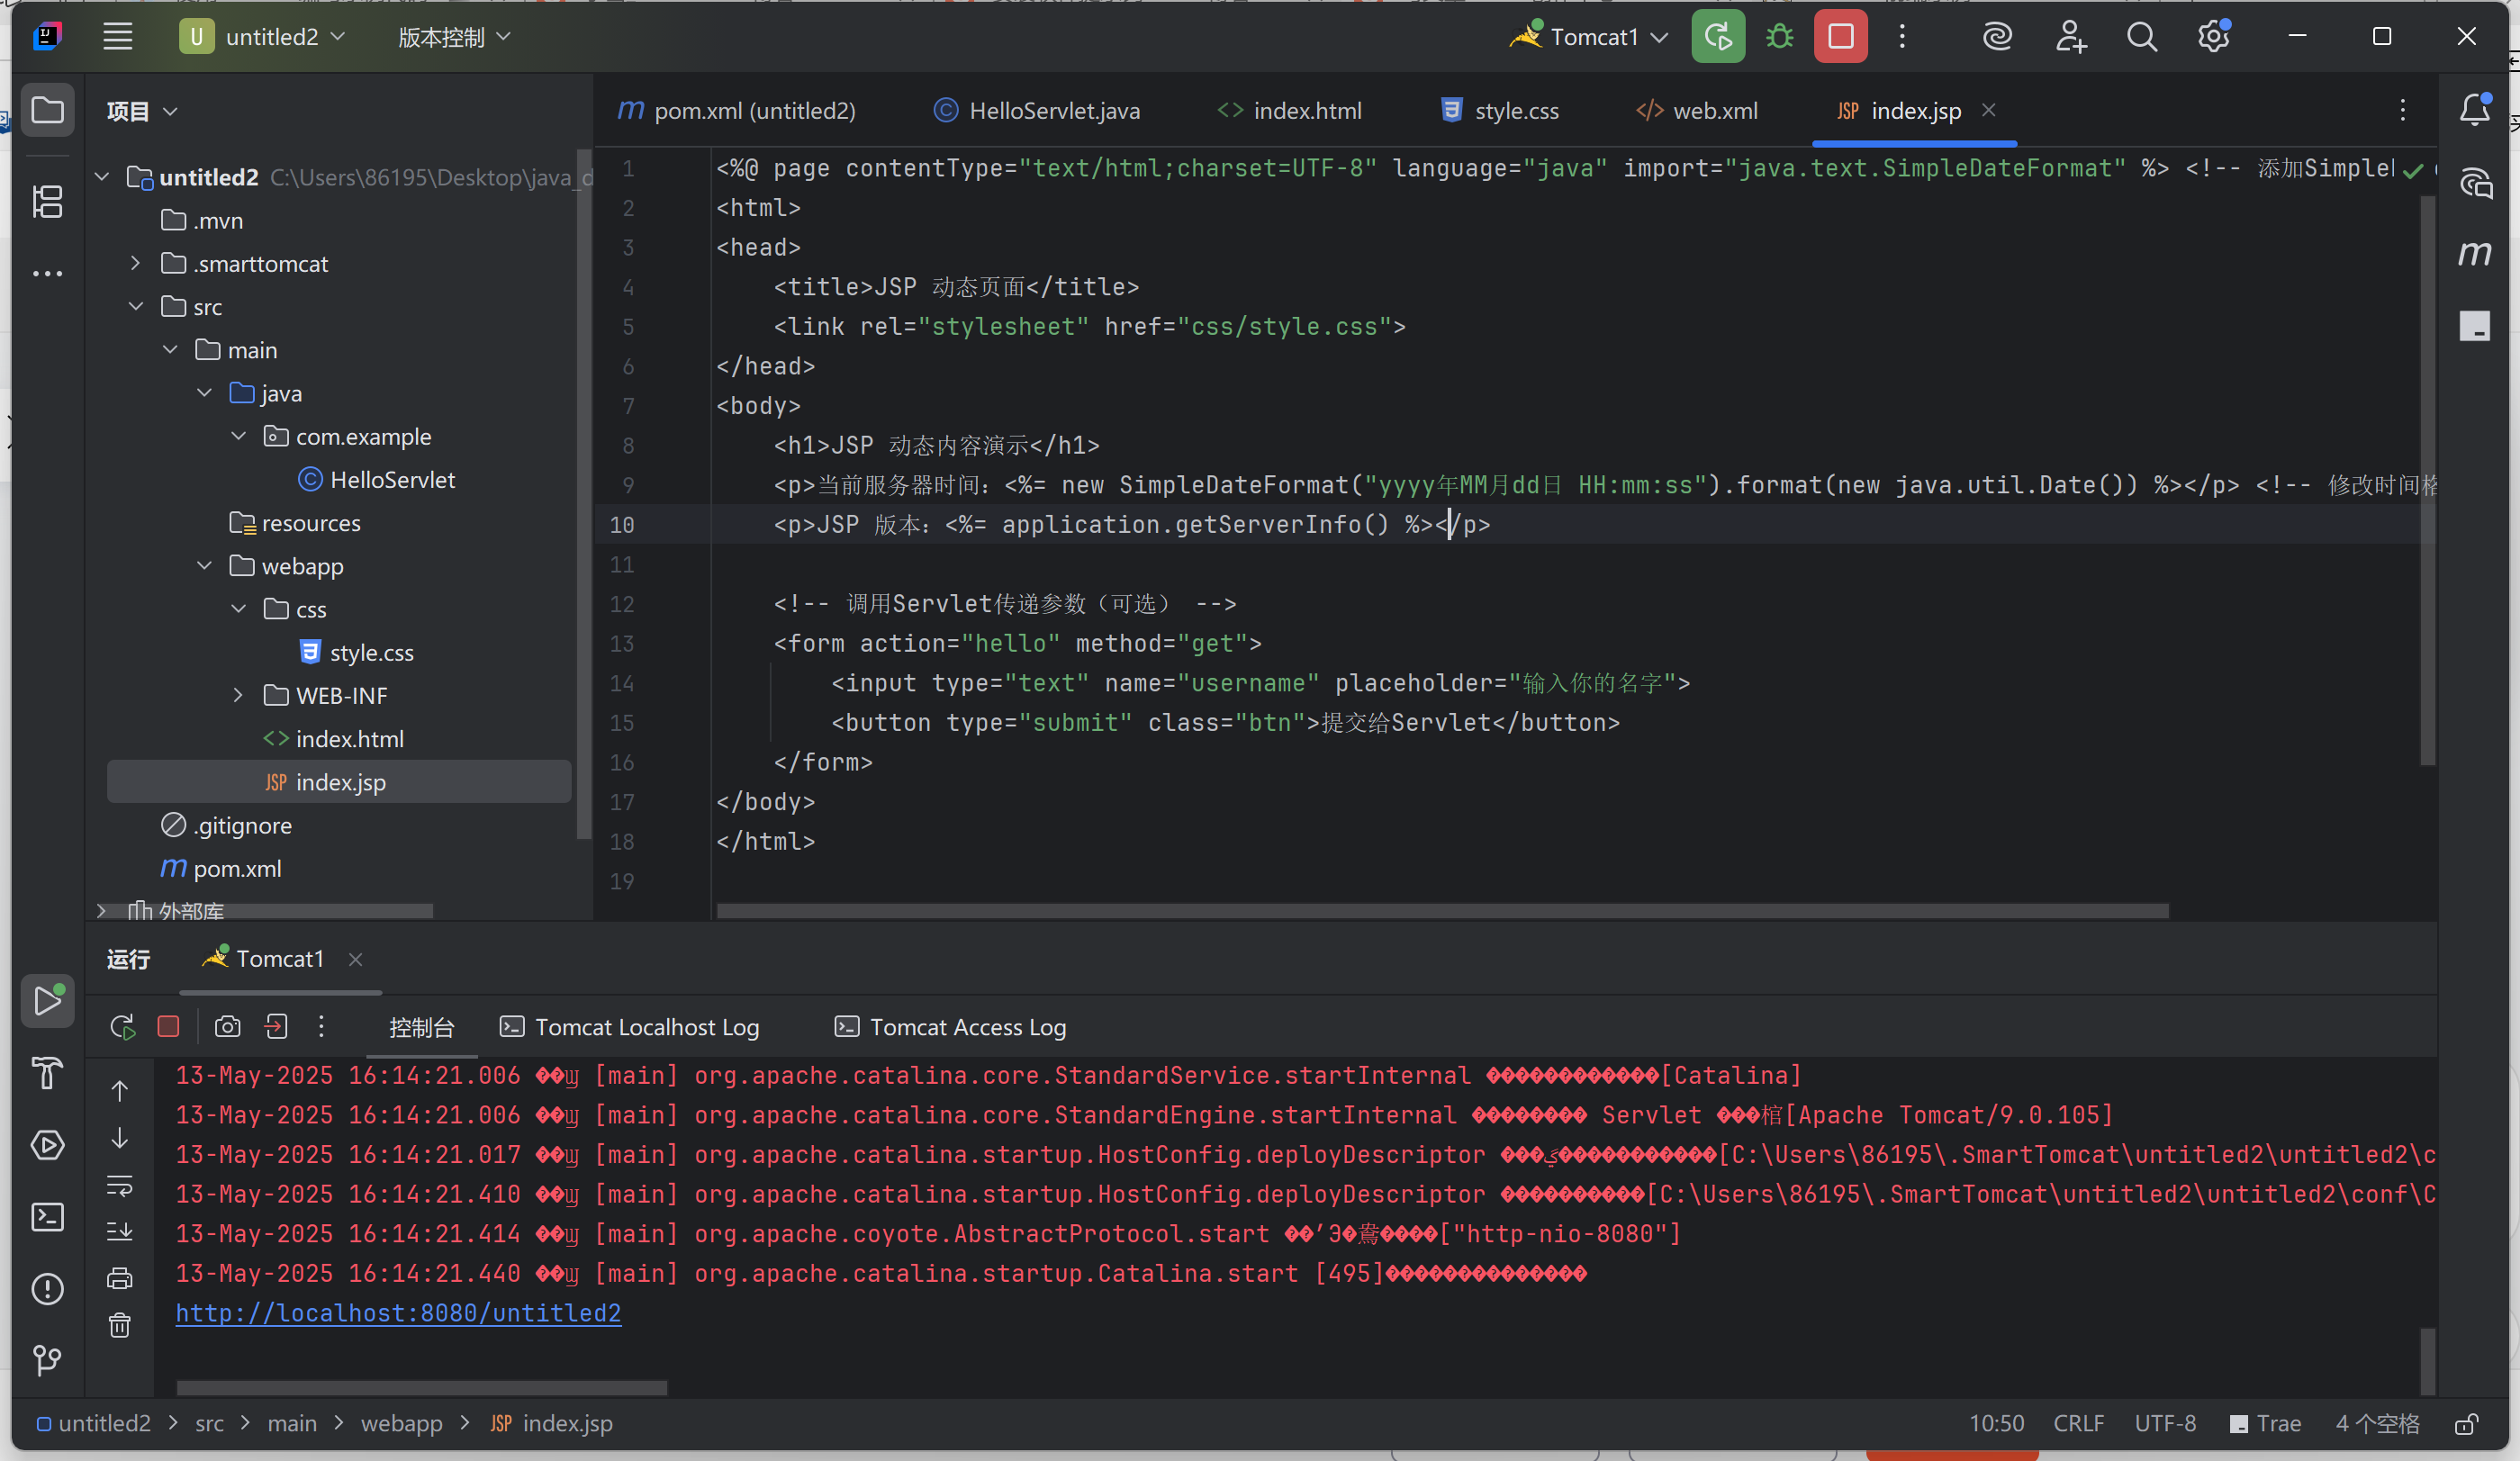Open IDE settings gear

tap(2213, 37)
